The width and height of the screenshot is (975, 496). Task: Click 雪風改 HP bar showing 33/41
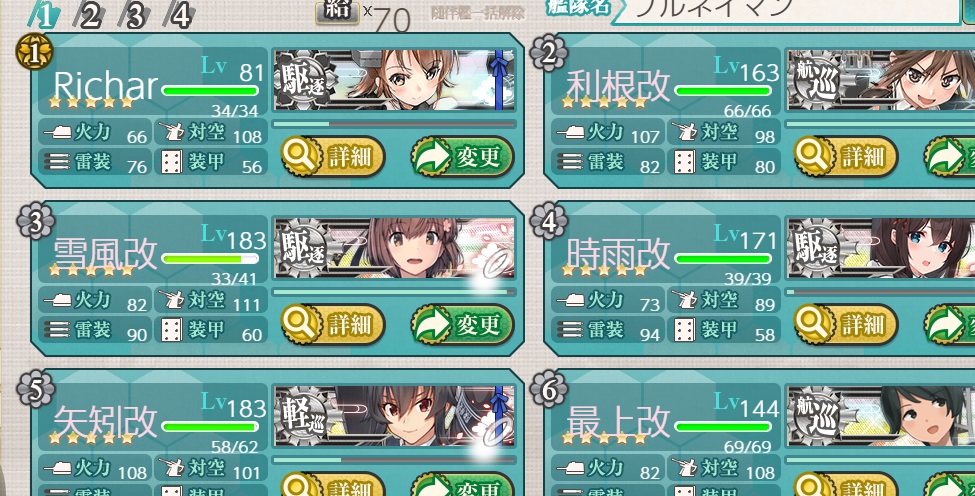tap(210, 259)
